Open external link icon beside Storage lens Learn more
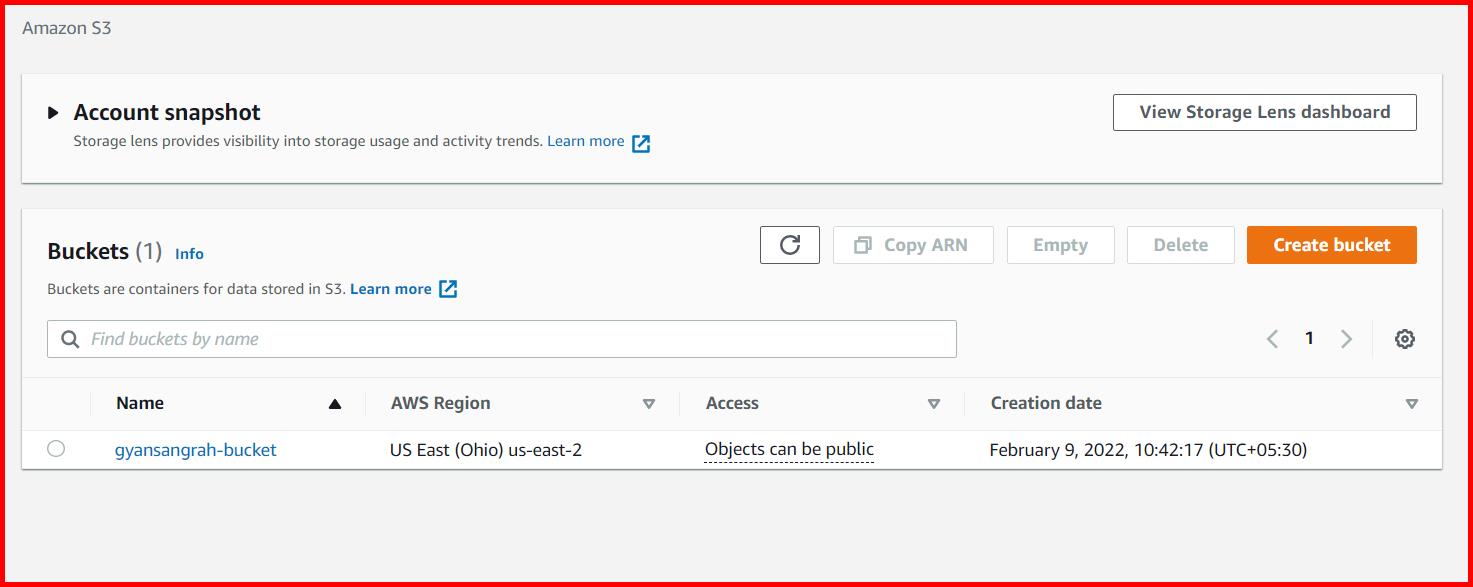The height and width of the screenshot is (587, 1473). coord(641,143)
